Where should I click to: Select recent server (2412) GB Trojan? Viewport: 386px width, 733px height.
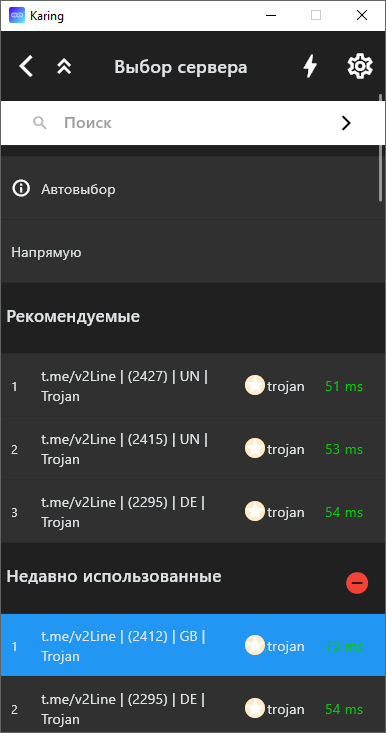tap(192, 646)
